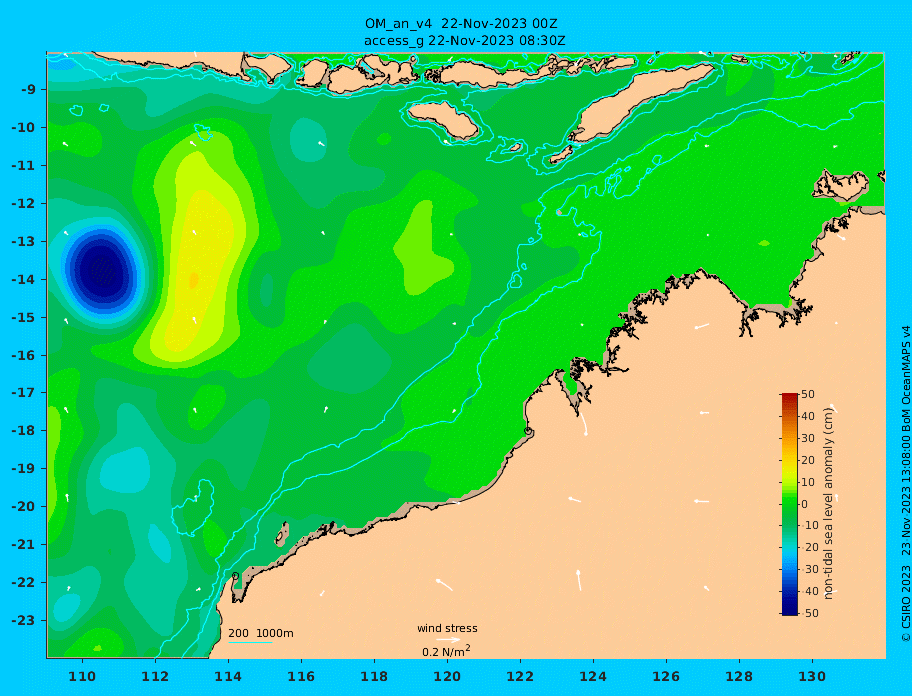Click the longitude axis label 118
Screen dimensions: 912x696
point(375,677)
